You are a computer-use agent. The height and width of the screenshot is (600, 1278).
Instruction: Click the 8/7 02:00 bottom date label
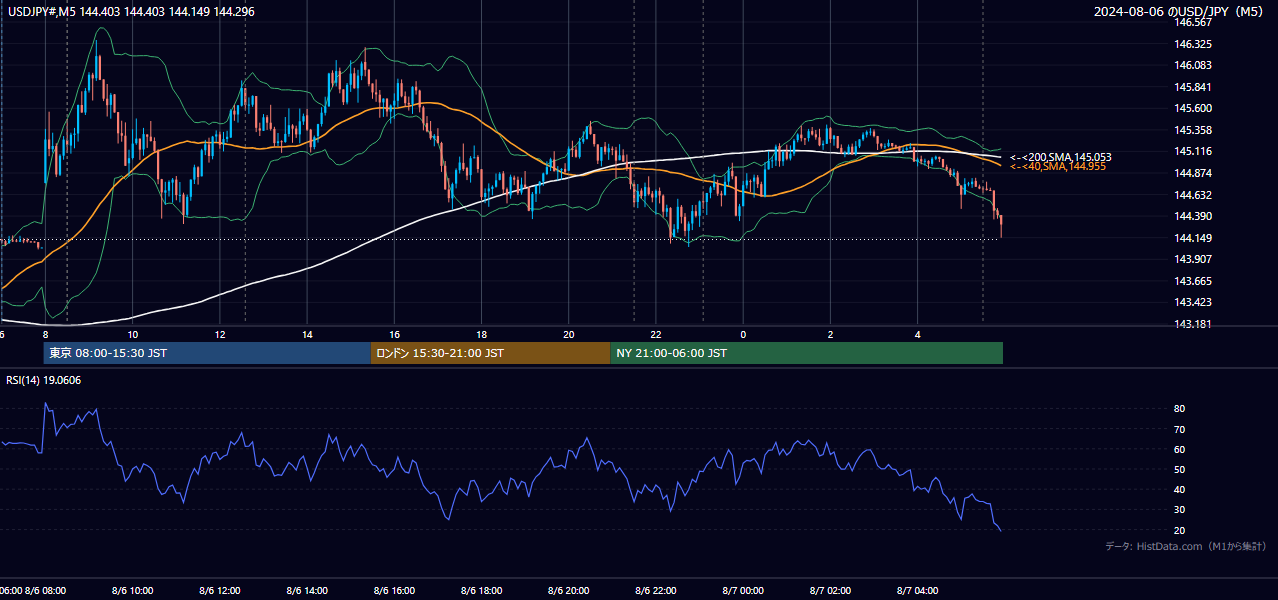click(830, 590)
